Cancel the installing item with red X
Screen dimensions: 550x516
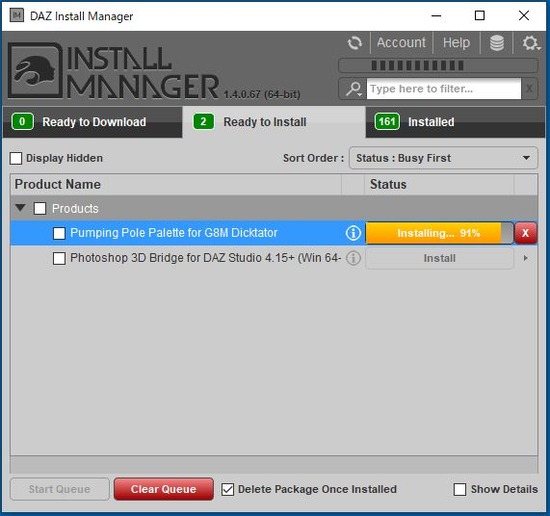coord(525,233)
